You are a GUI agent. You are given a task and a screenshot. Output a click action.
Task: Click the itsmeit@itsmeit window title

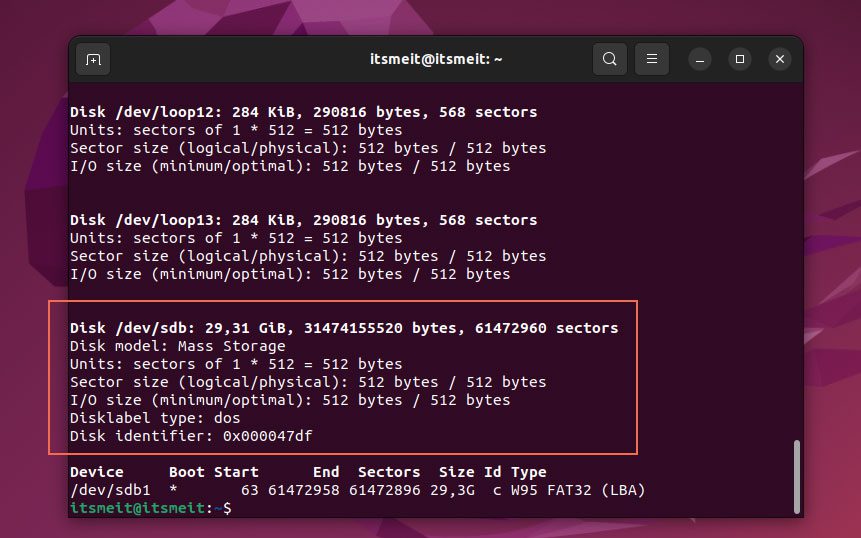[x=436, y=59]
